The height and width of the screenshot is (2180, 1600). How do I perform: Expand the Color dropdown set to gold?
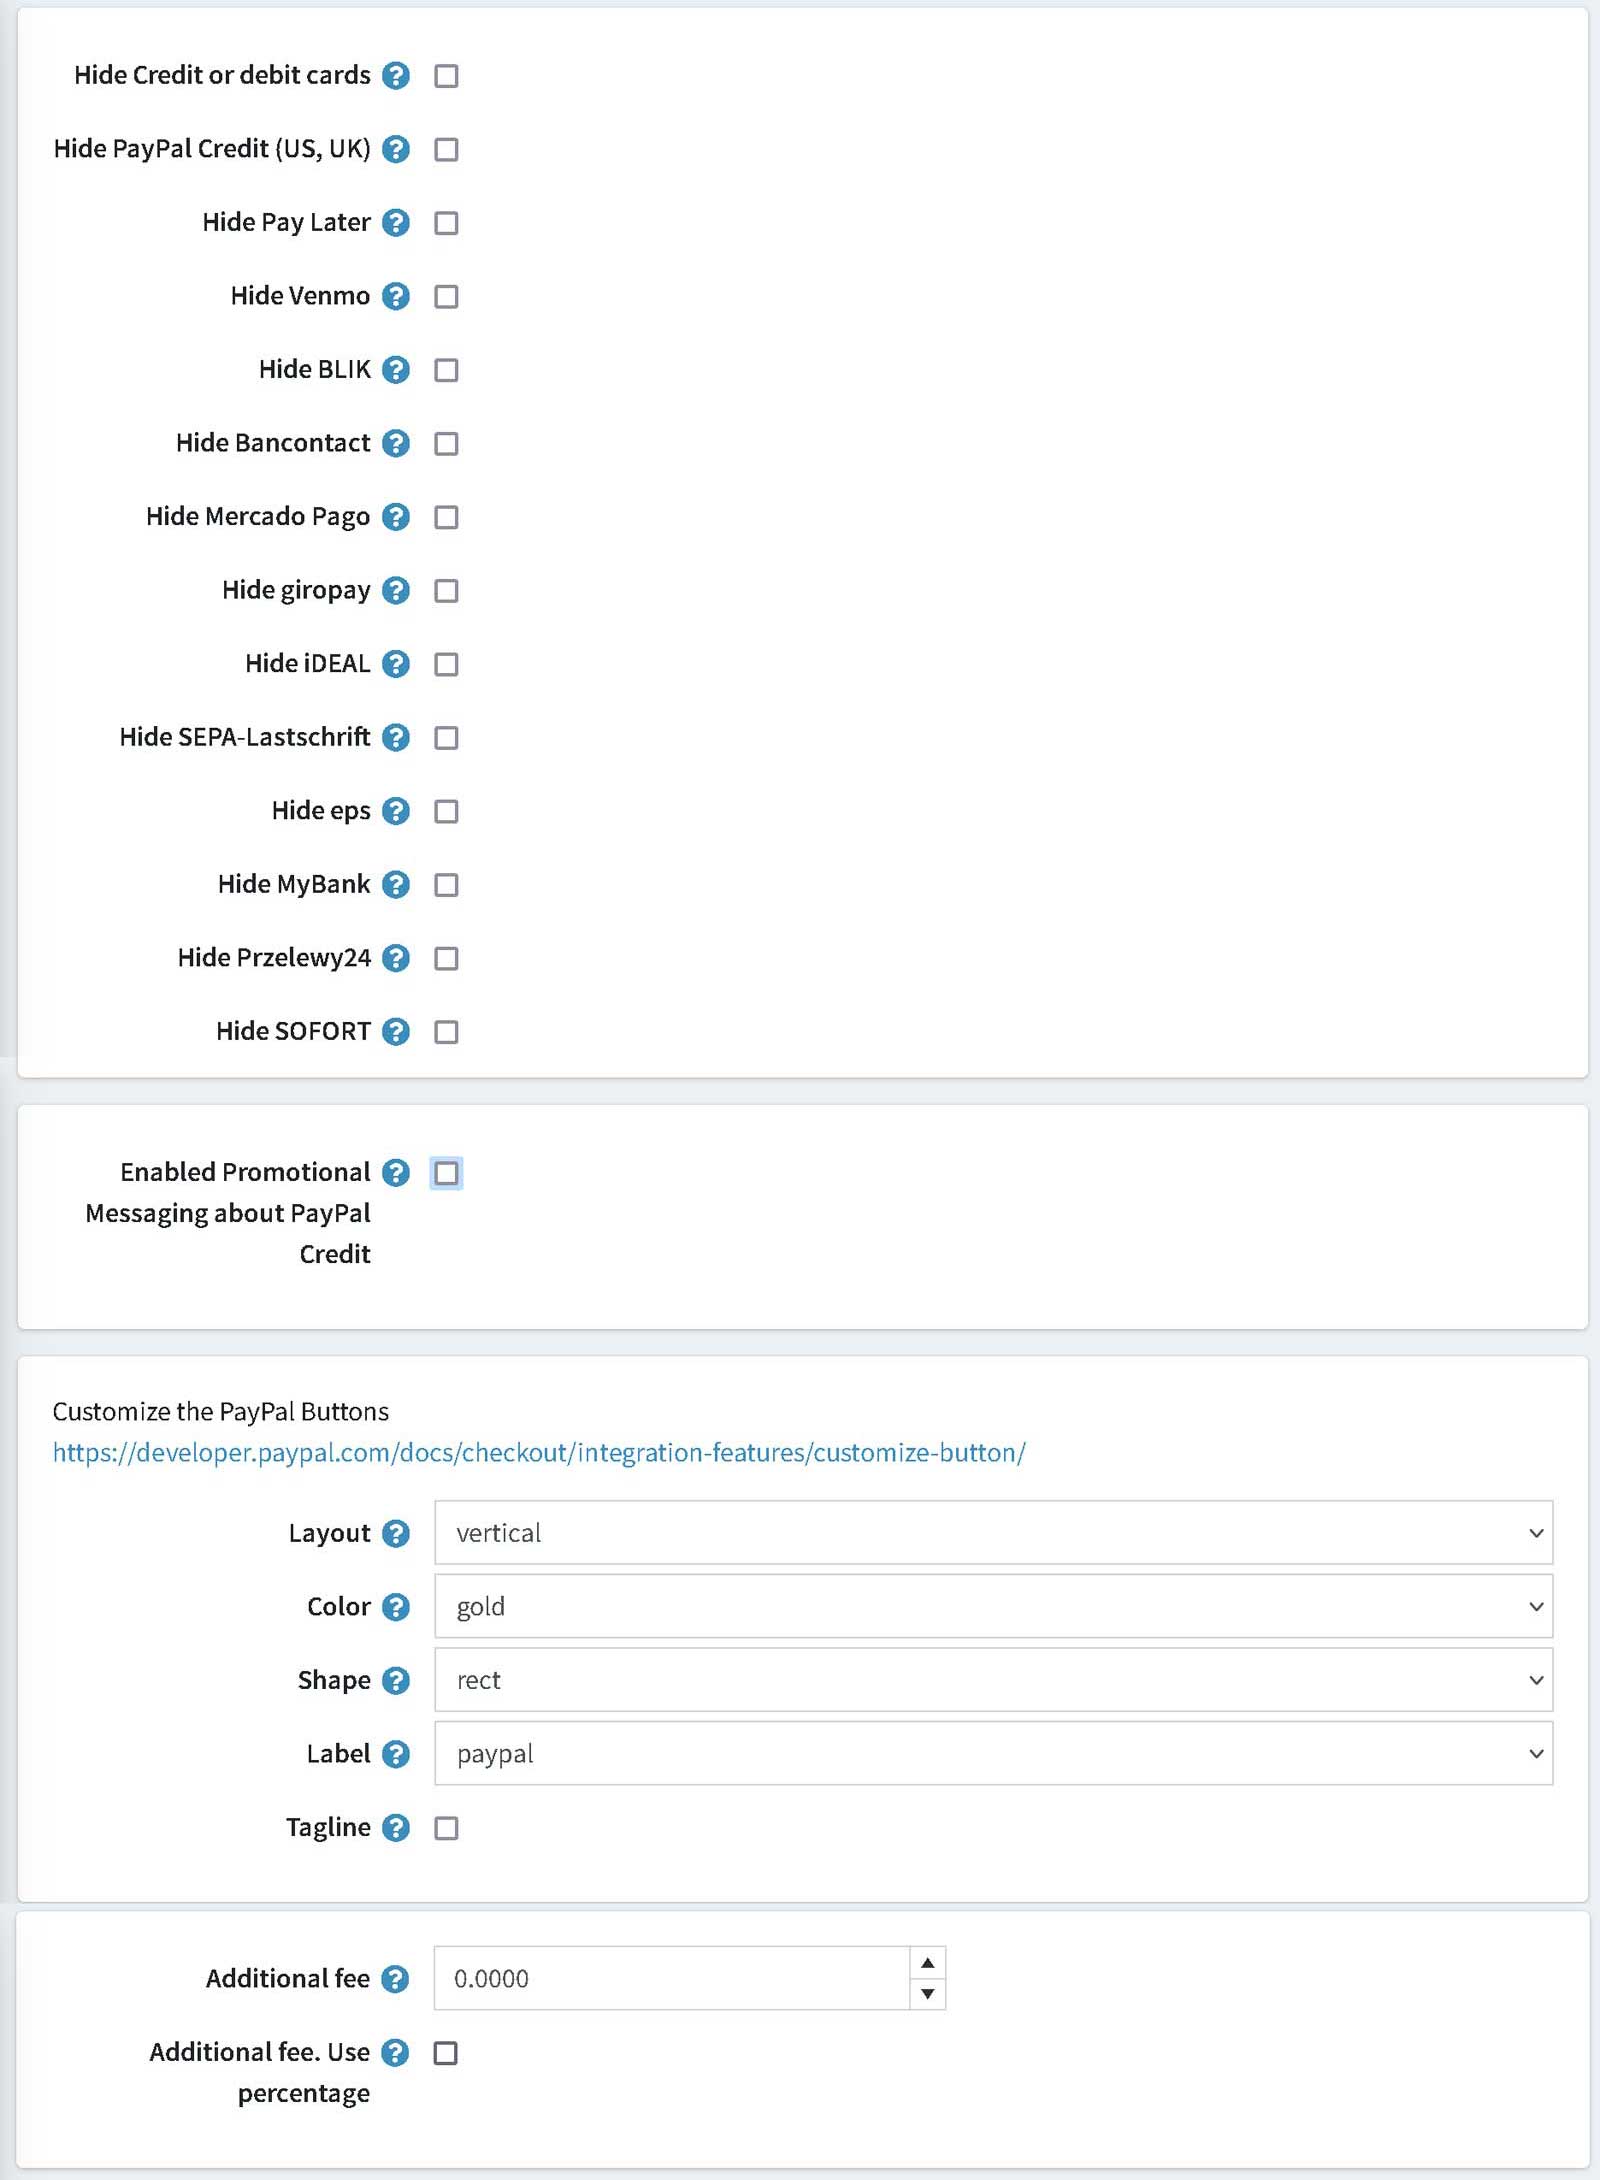993,1606
